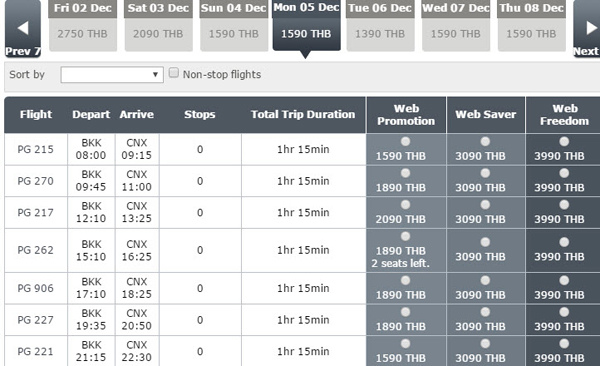Select PG 217 Web Freedom 3990 THB fare
This screenshot has width=600, height=366.
point(564,205)
